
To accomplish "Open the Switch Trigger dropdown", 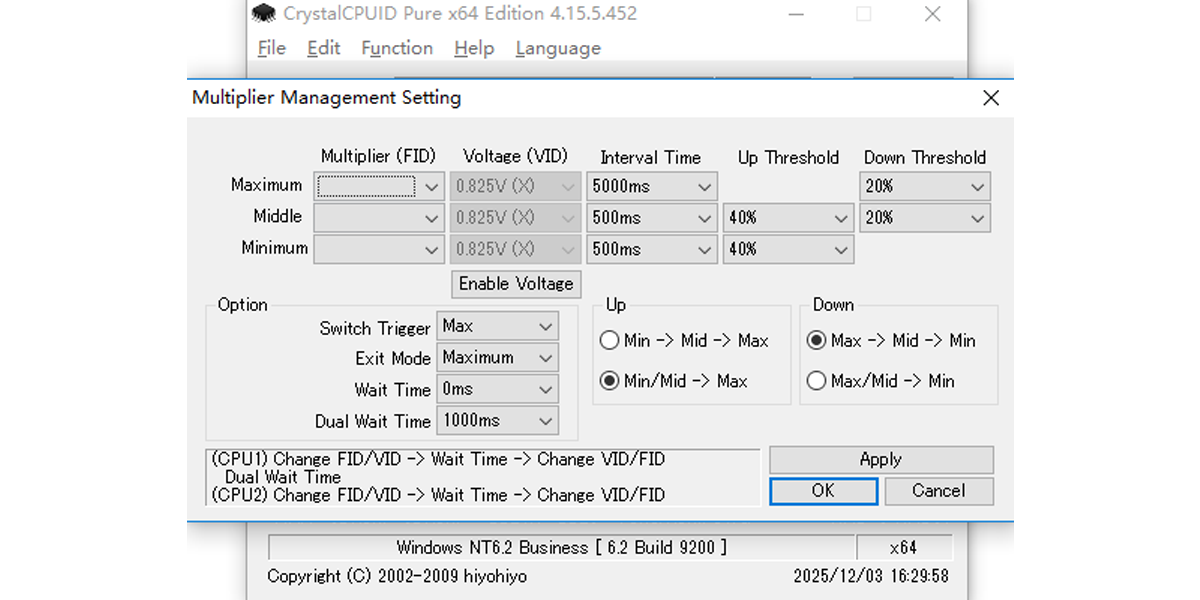I will click(x=497, y=326).
